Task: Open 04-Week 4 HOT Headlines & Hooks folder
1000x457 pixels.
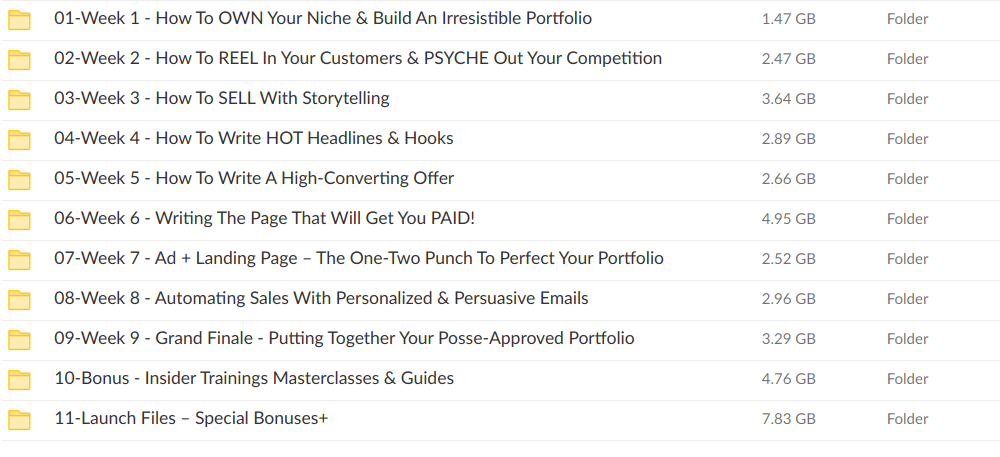Action: point(253,138)
